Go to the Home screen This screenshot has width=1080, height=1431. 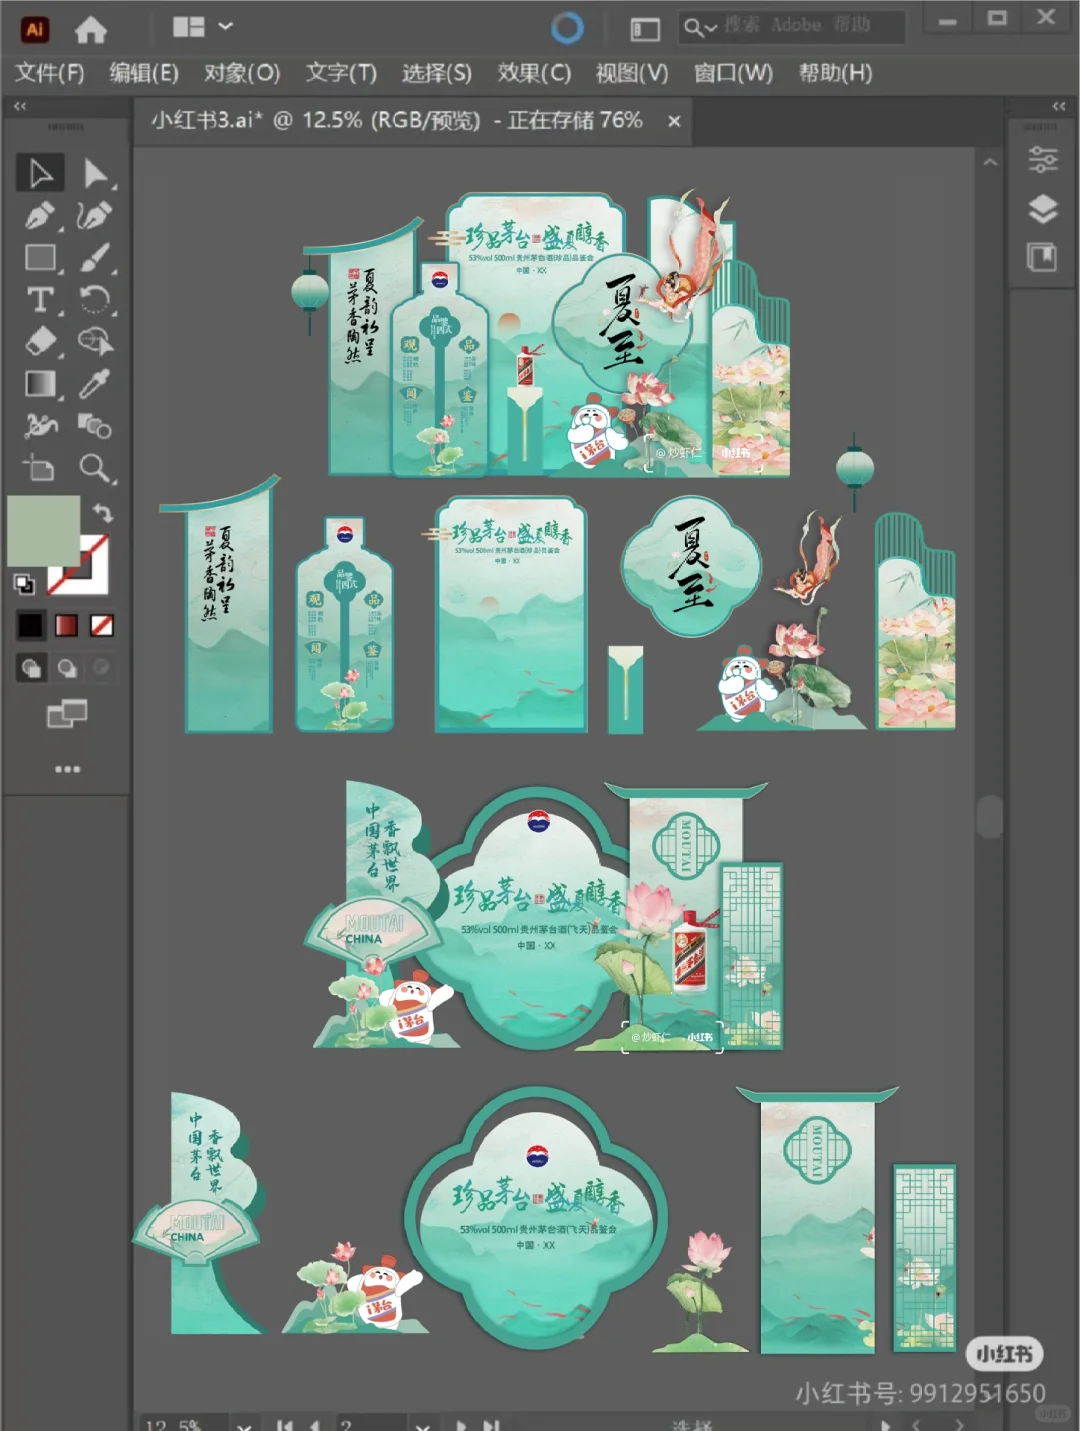[91, 31]
